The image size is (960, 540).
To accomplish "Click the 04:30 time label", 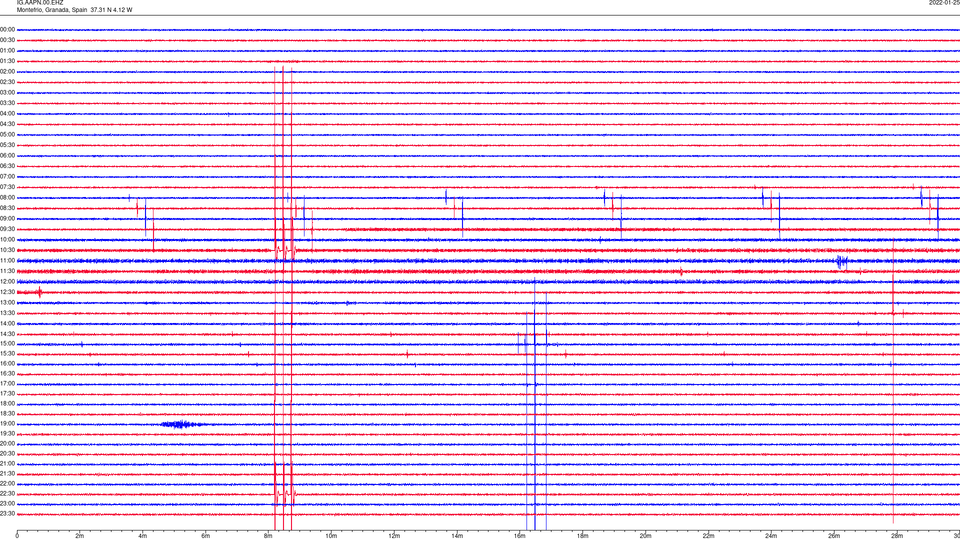I will coord(7,124).
